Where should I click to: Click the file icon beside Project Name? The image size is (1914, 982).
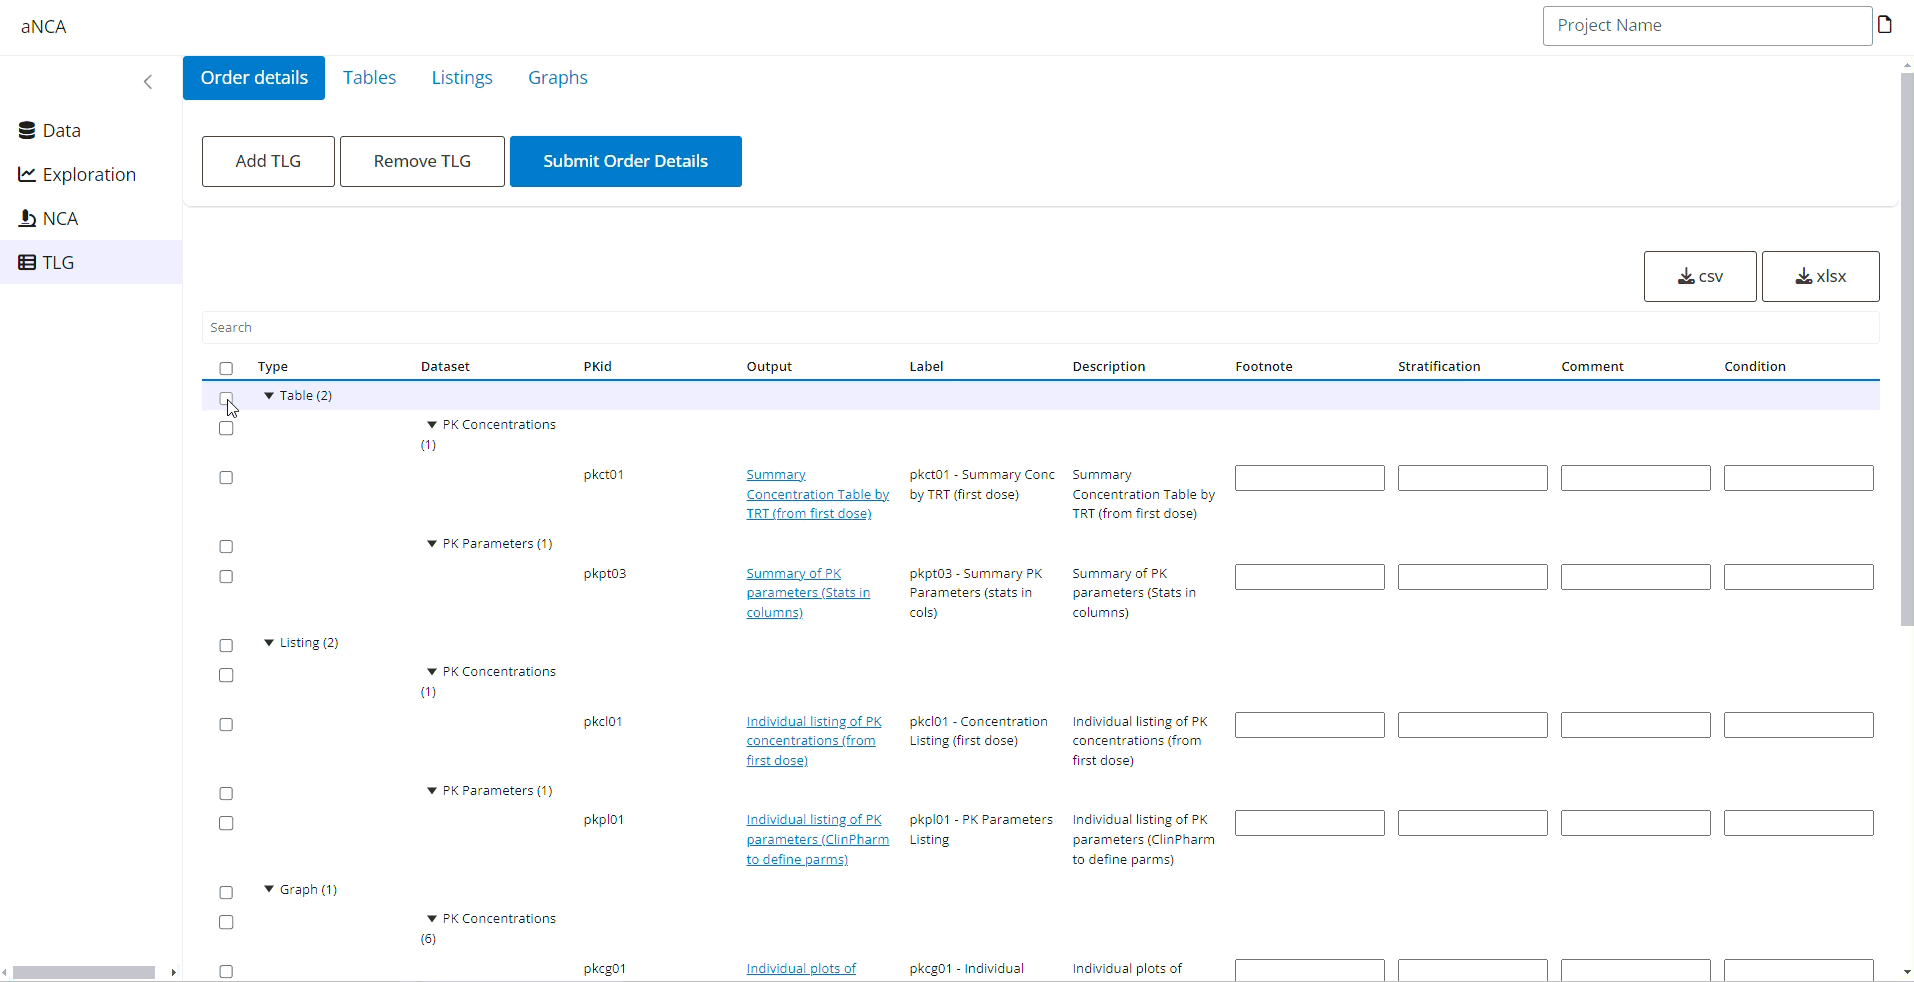pos(1885,25)
